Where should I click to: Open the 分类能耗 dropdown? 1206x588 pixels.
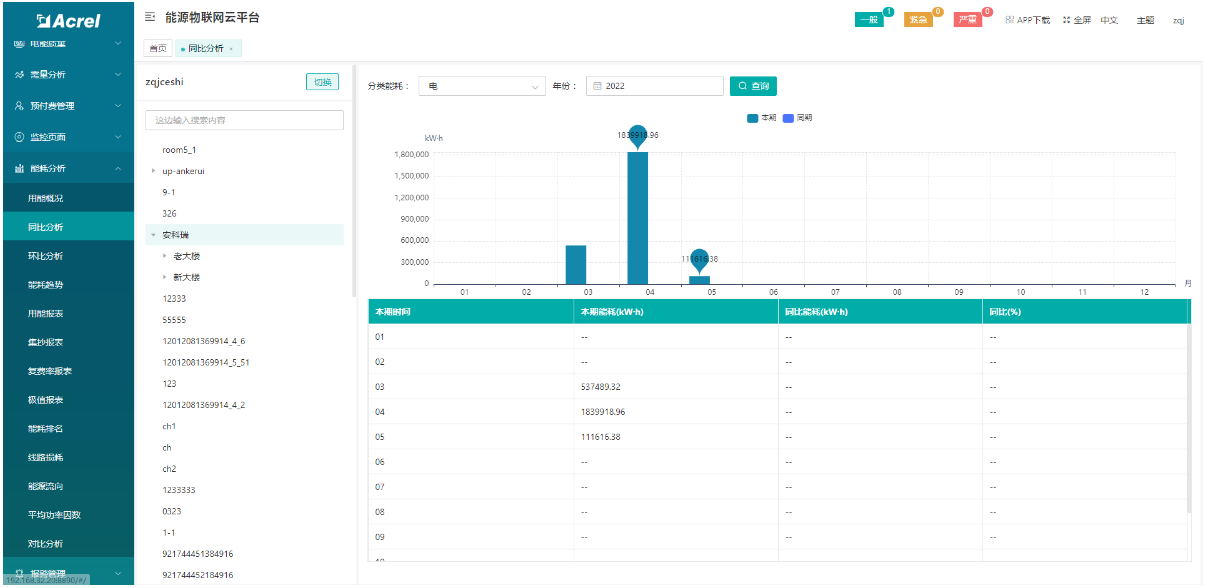click(x=482, y=86)
